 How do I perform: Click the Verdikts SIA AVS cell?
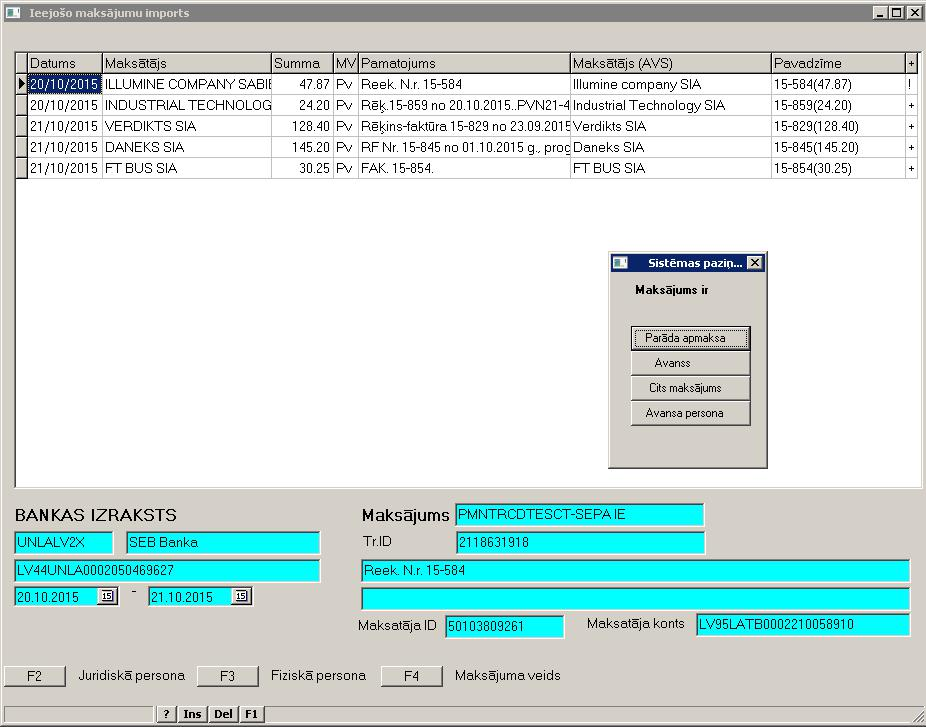coord(671,126)
